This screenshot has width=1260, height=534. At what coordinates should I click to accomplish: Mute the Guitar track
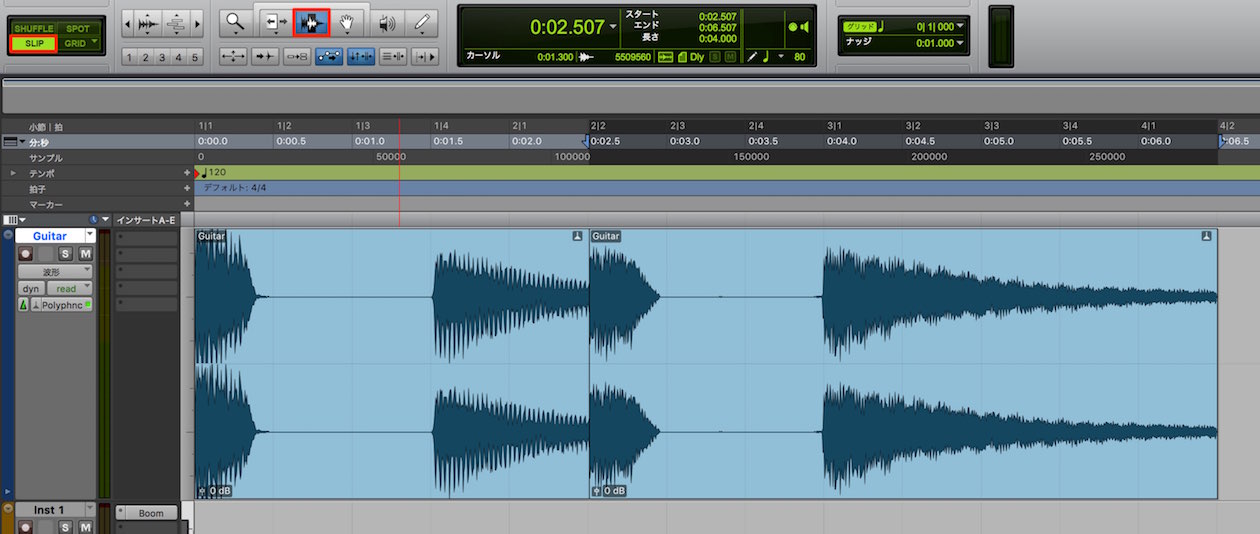85,254
